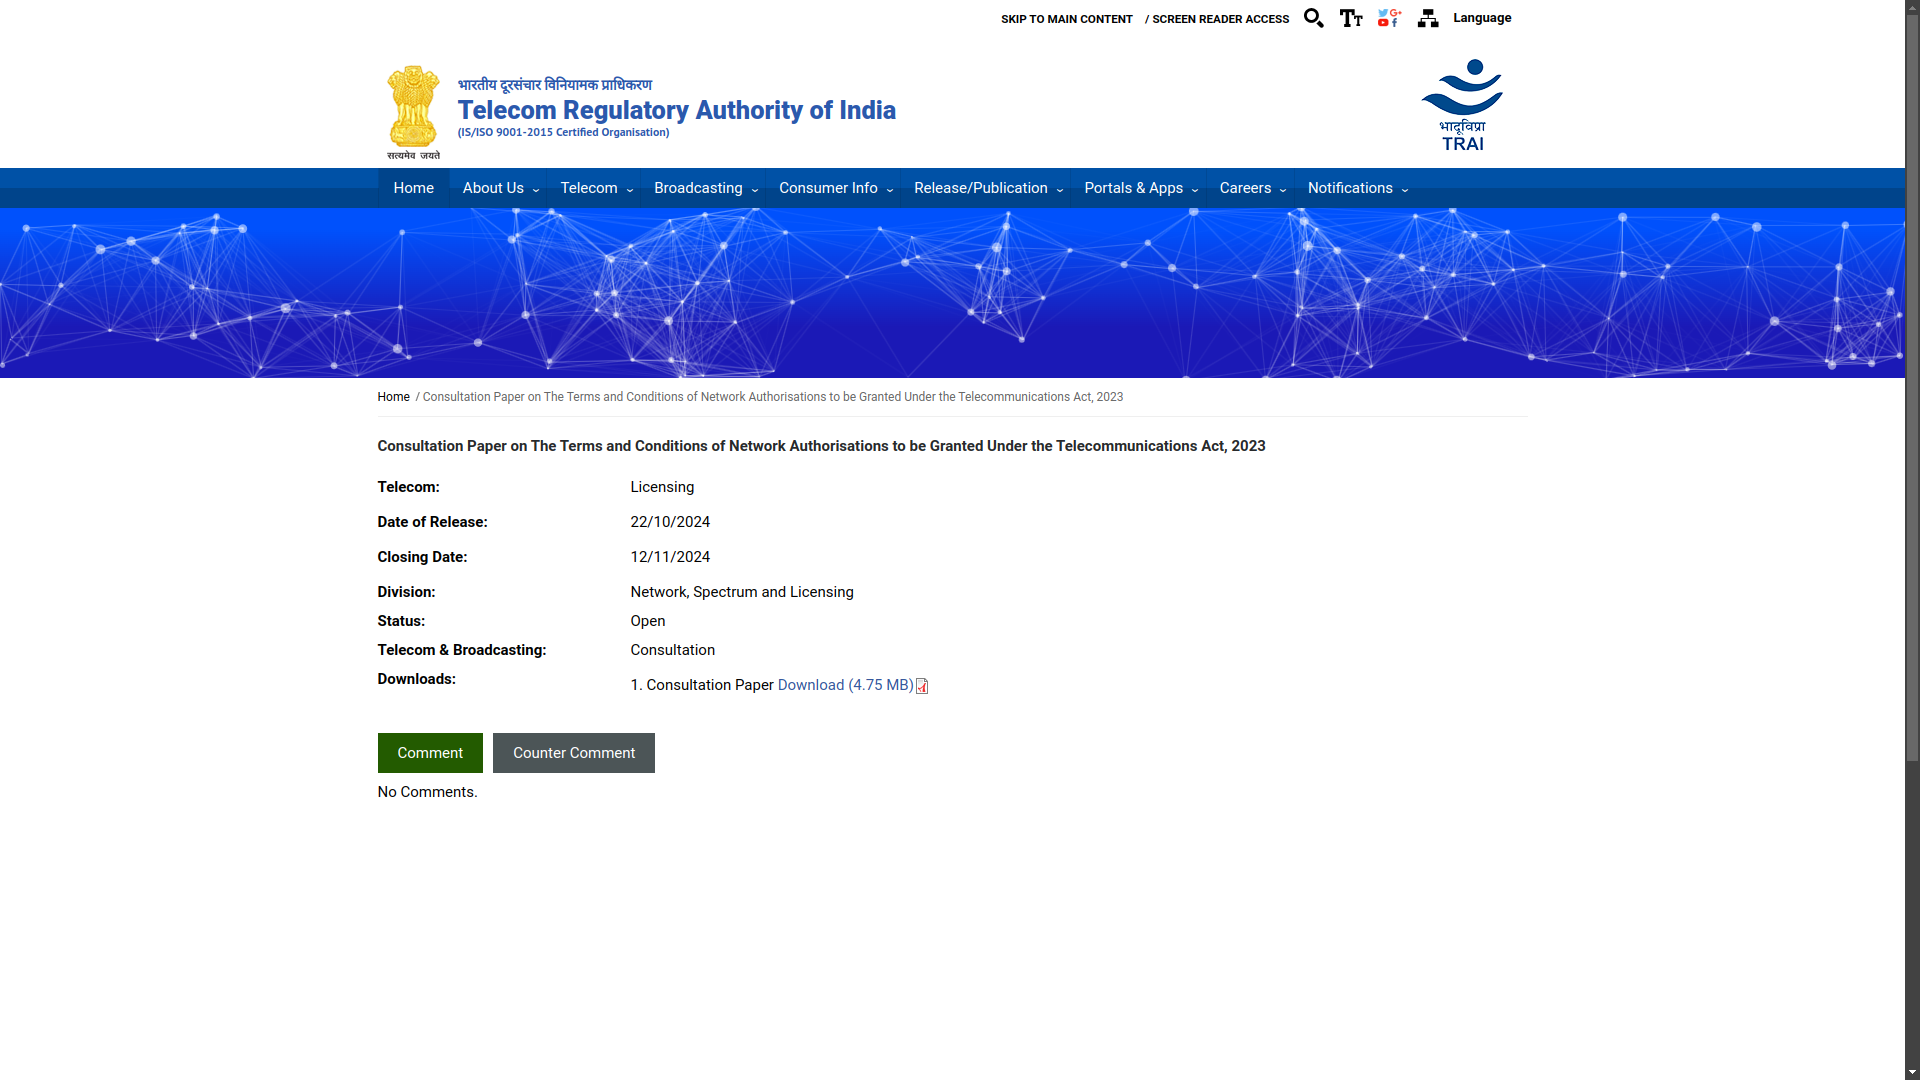The image size is (1920, 1080).
Task: Go to the Home nav tab
Action: (413, 188)
